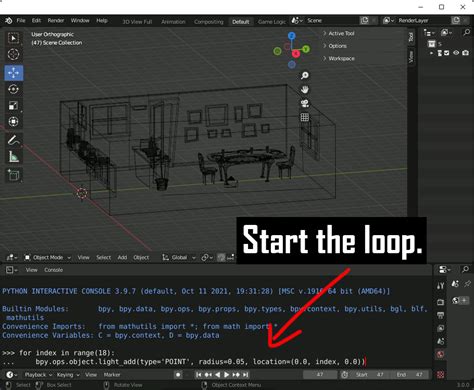
Task: Click the viewport pan hand icon
Action: coord(305,90)
